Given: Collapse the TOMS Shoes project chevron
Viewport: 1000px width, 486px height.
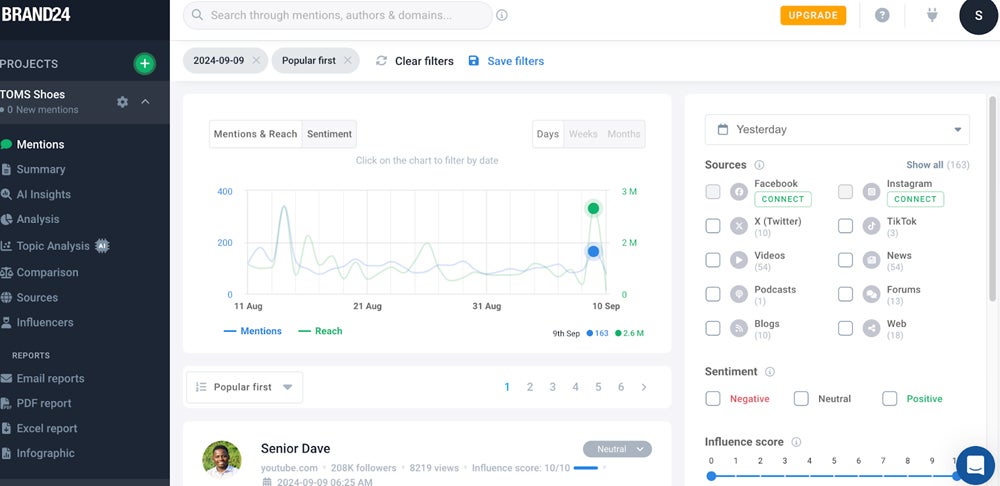Looking at the screenshot, I should [145, 101].
